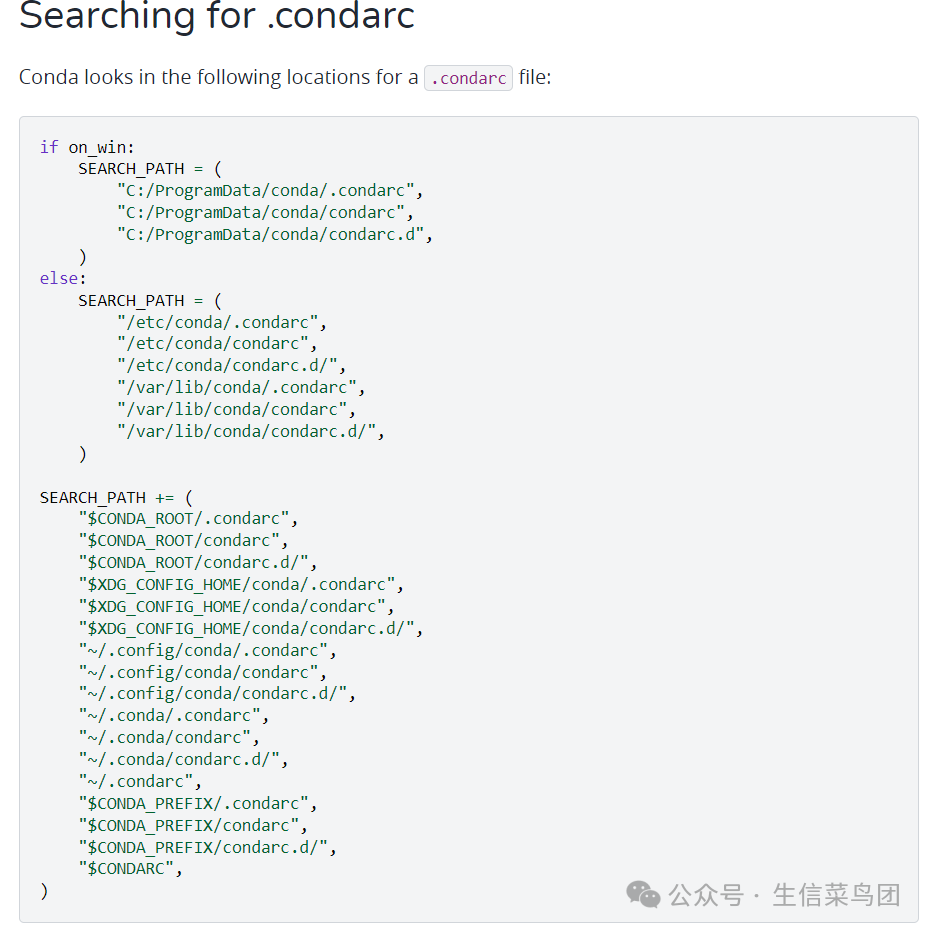This screenshot has width=930, height=932.
Task: Click the Searching for .condarc heading
Action: [216, 15]
